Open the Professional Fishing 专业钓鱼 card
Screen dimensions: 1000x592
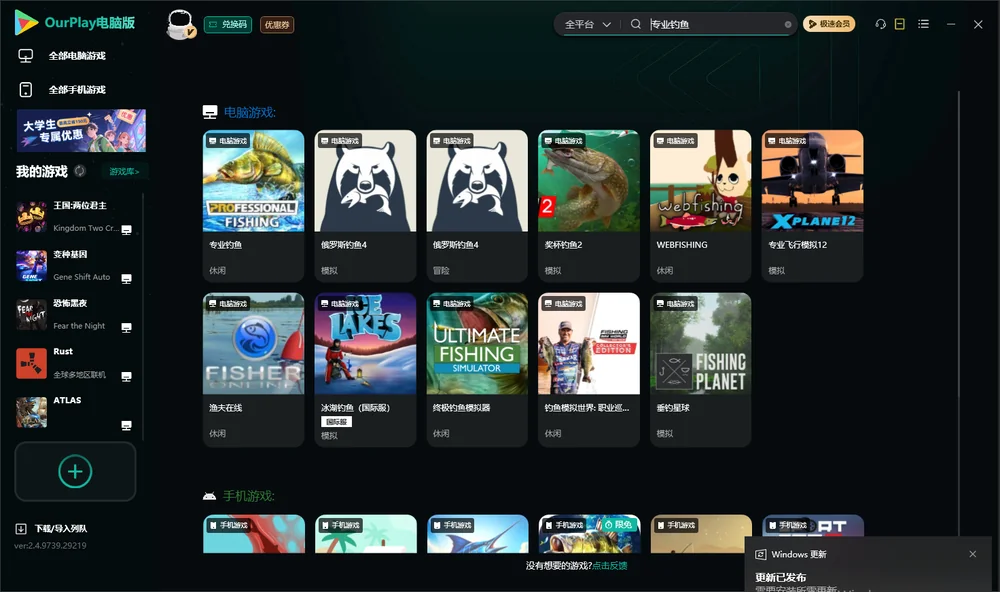point(254,205)
